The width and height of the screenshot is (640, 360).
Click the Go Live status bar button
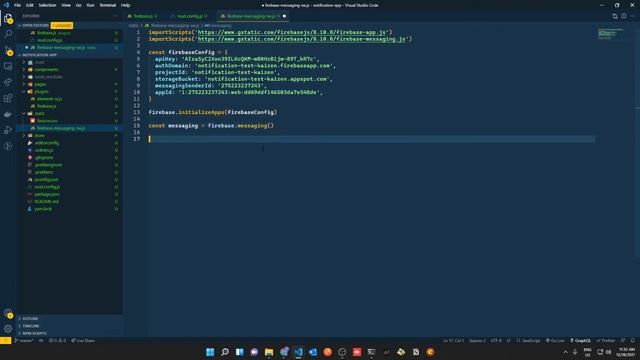(555, 340)
